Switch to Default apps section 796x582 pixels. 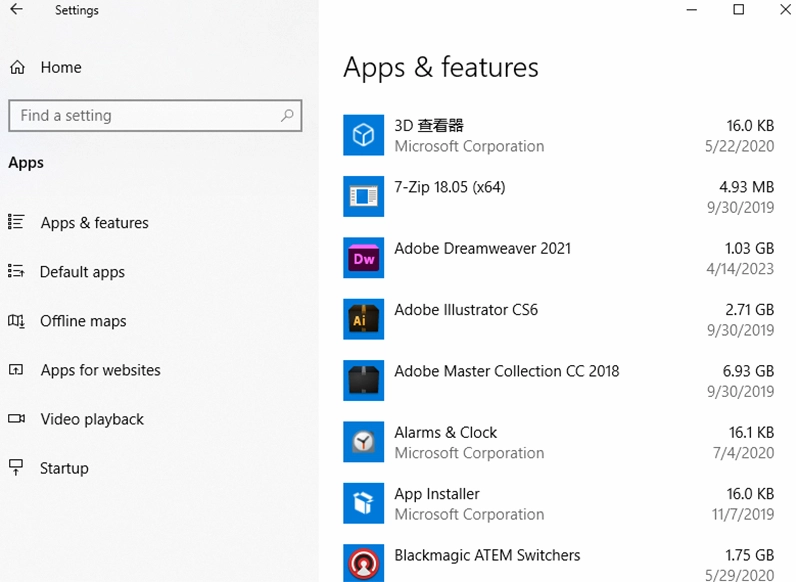click(82, 272)
